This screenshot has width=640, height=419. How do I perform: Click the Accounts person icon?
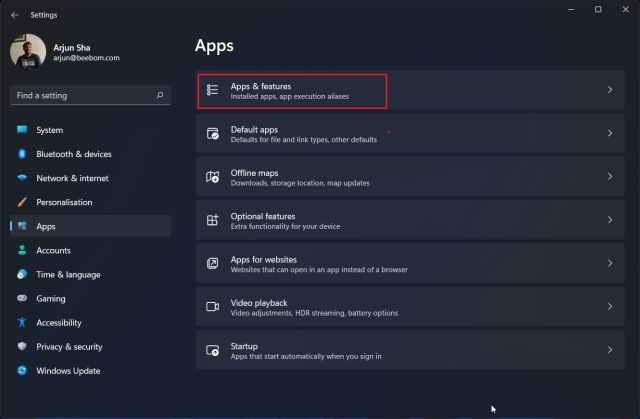22,250
